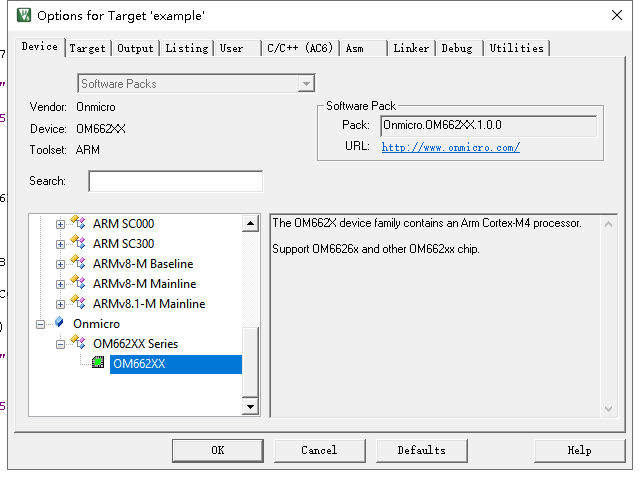Screen dimensions: 640x477
Task: Click the ARMv8-M Baseline family icon
Action: [x=78, y=263]
